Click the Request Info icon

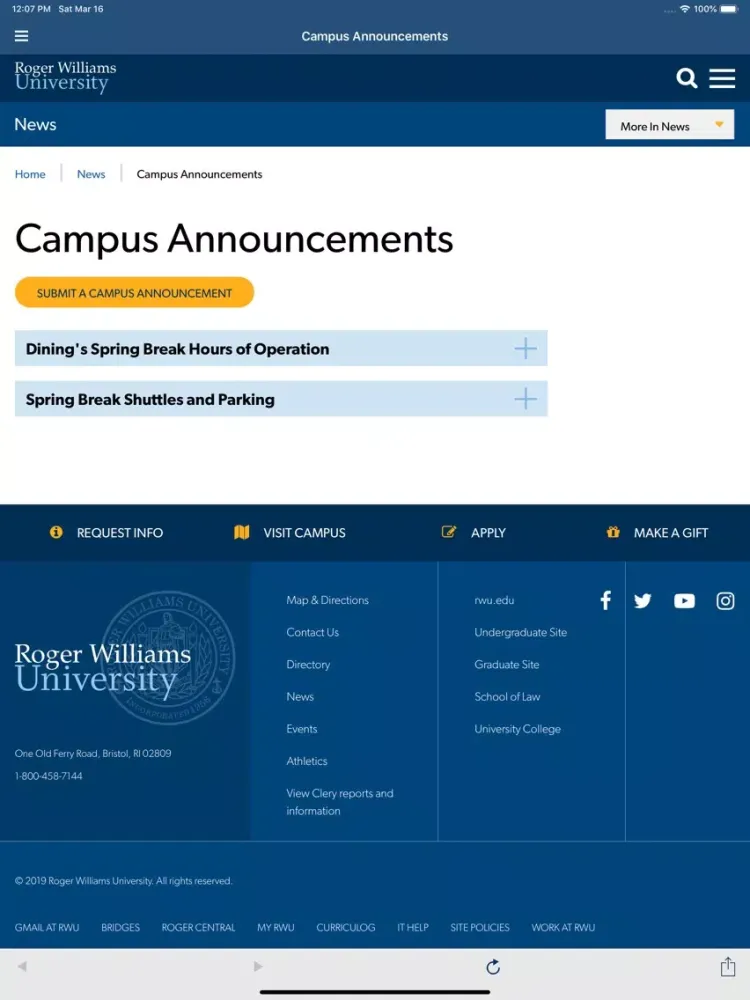[56, 532]
